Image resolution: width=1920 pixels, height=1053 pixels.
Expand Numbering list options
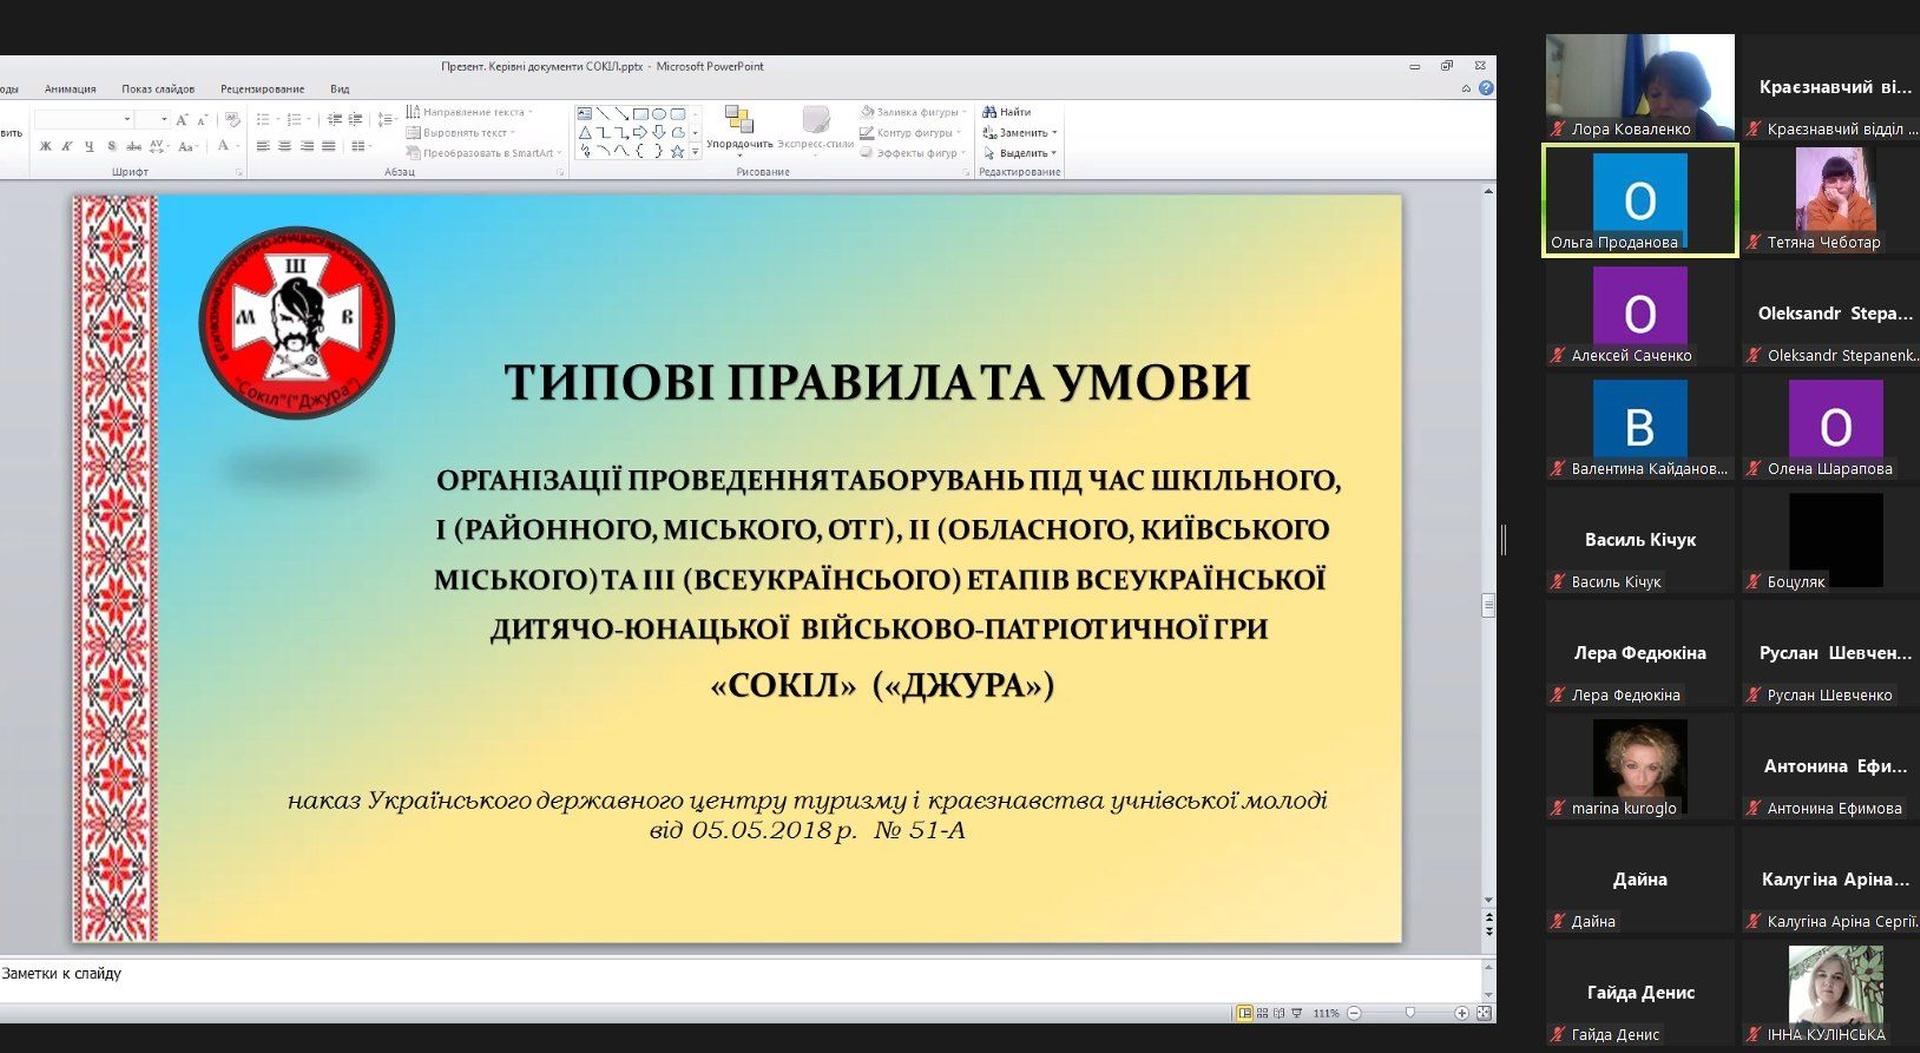(308, 120)
